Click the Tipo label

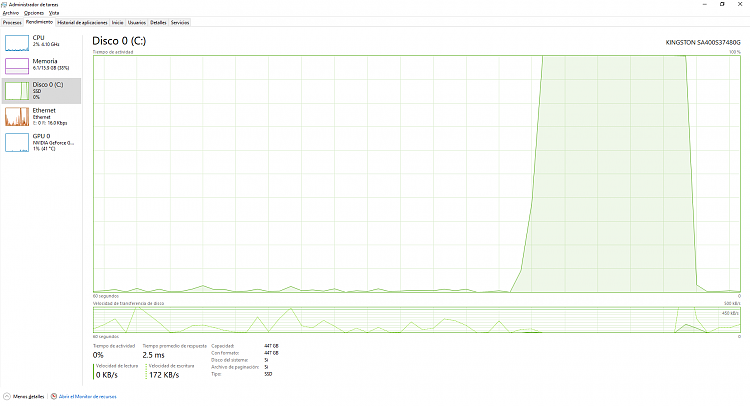point(216,374)
